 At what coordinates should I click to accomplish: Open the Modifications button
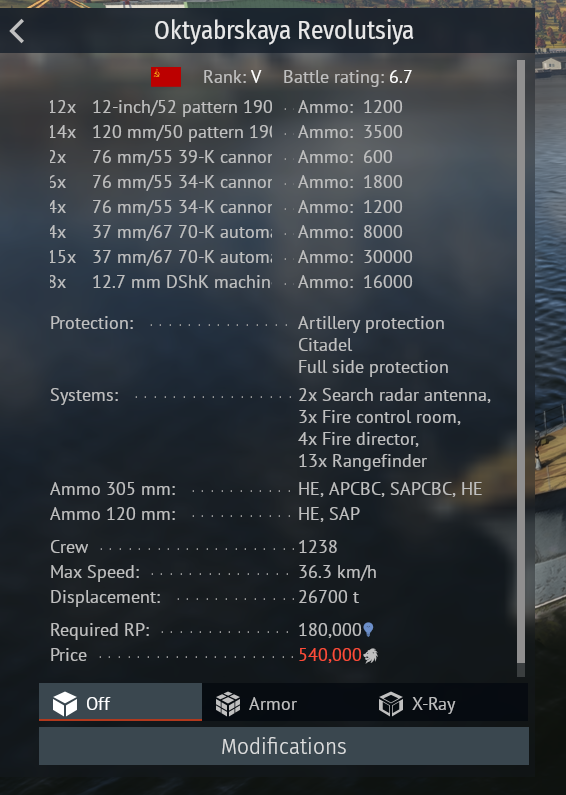[284, 746]
